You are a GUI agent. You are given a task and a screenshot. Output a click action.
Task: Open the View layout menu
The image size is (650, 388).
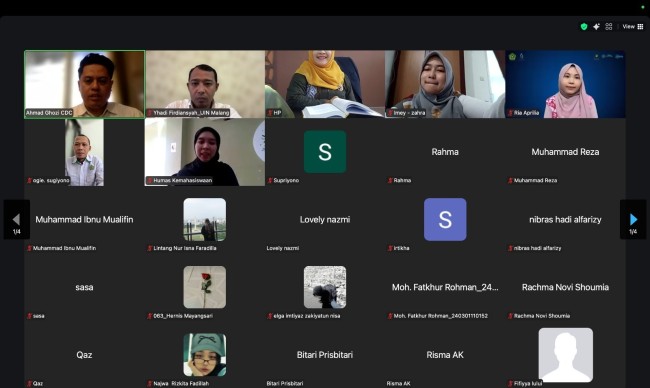point(633,27)
